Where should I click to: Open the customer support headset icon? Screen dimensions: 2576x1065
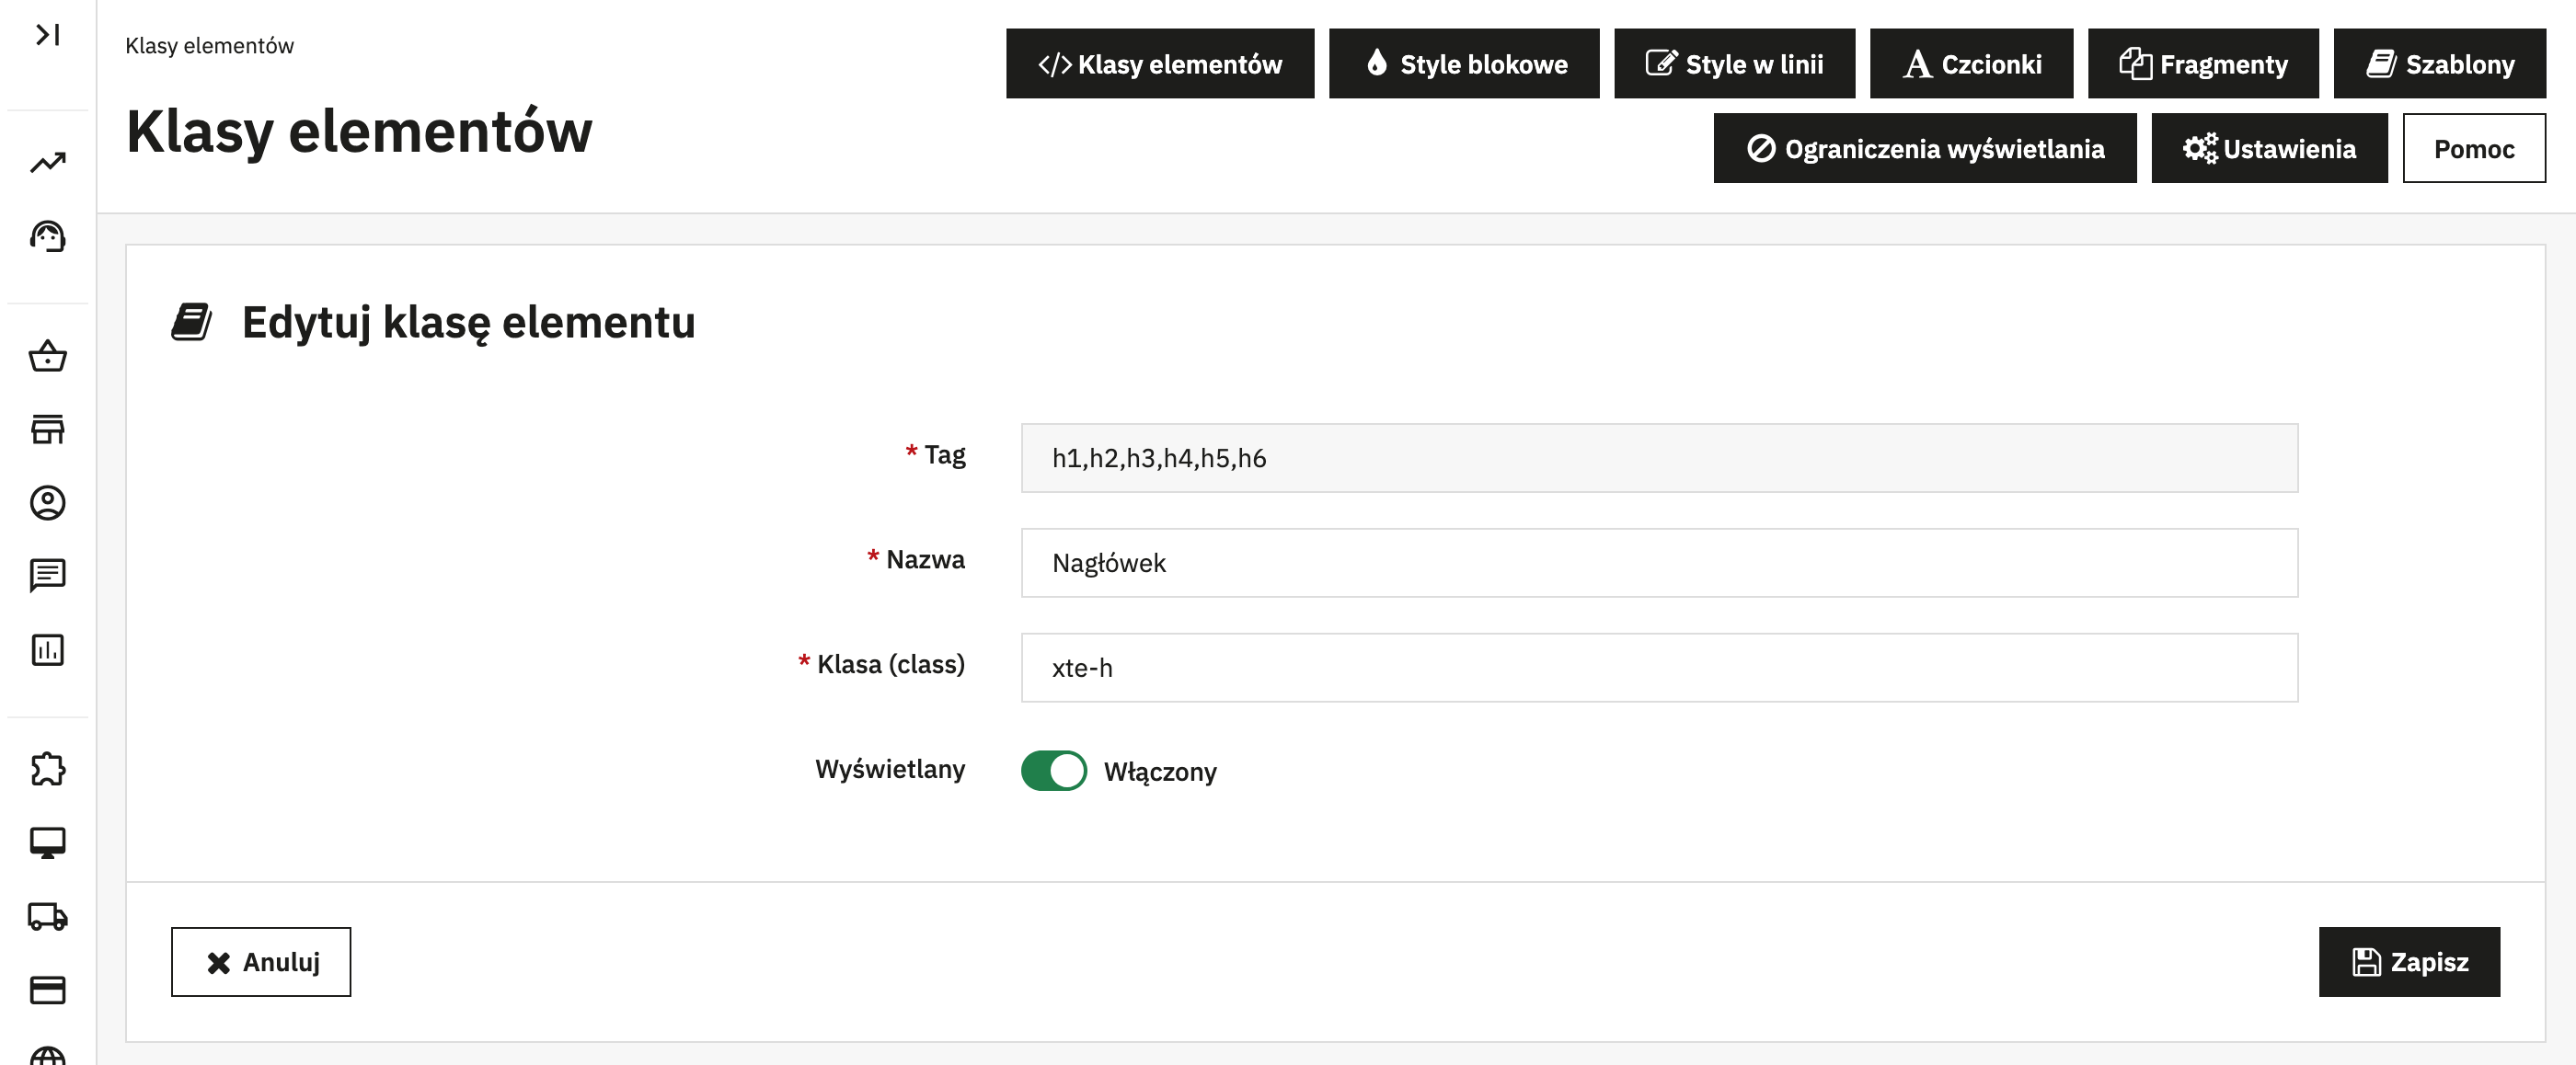pos(47,237)
